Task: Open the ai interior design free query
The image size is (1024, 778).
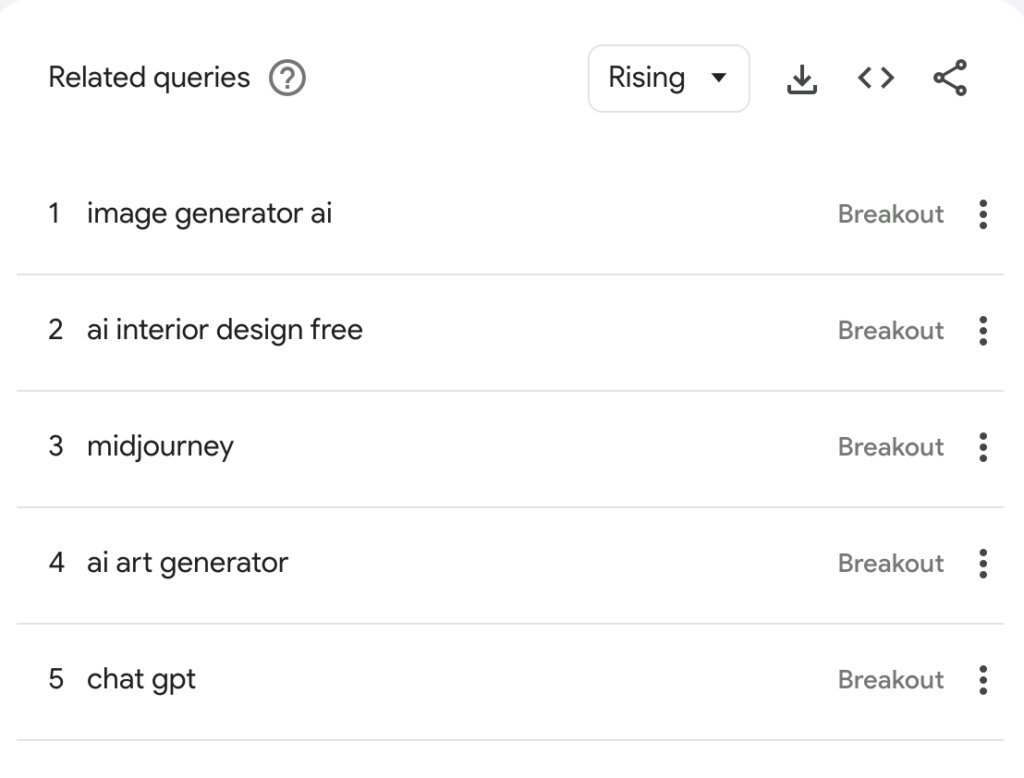Action: point(225,329)
